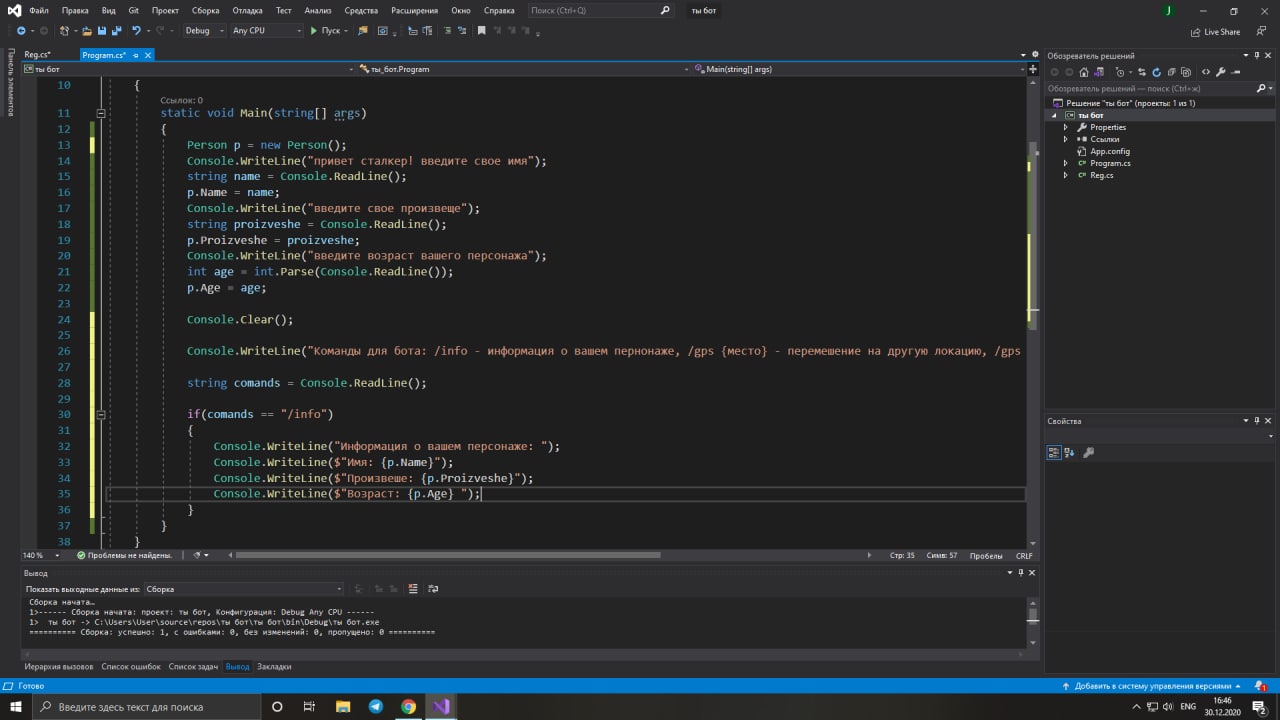Close the Program.cs tab
This screenshot has height=720, width=1280.
coord(148,55)
